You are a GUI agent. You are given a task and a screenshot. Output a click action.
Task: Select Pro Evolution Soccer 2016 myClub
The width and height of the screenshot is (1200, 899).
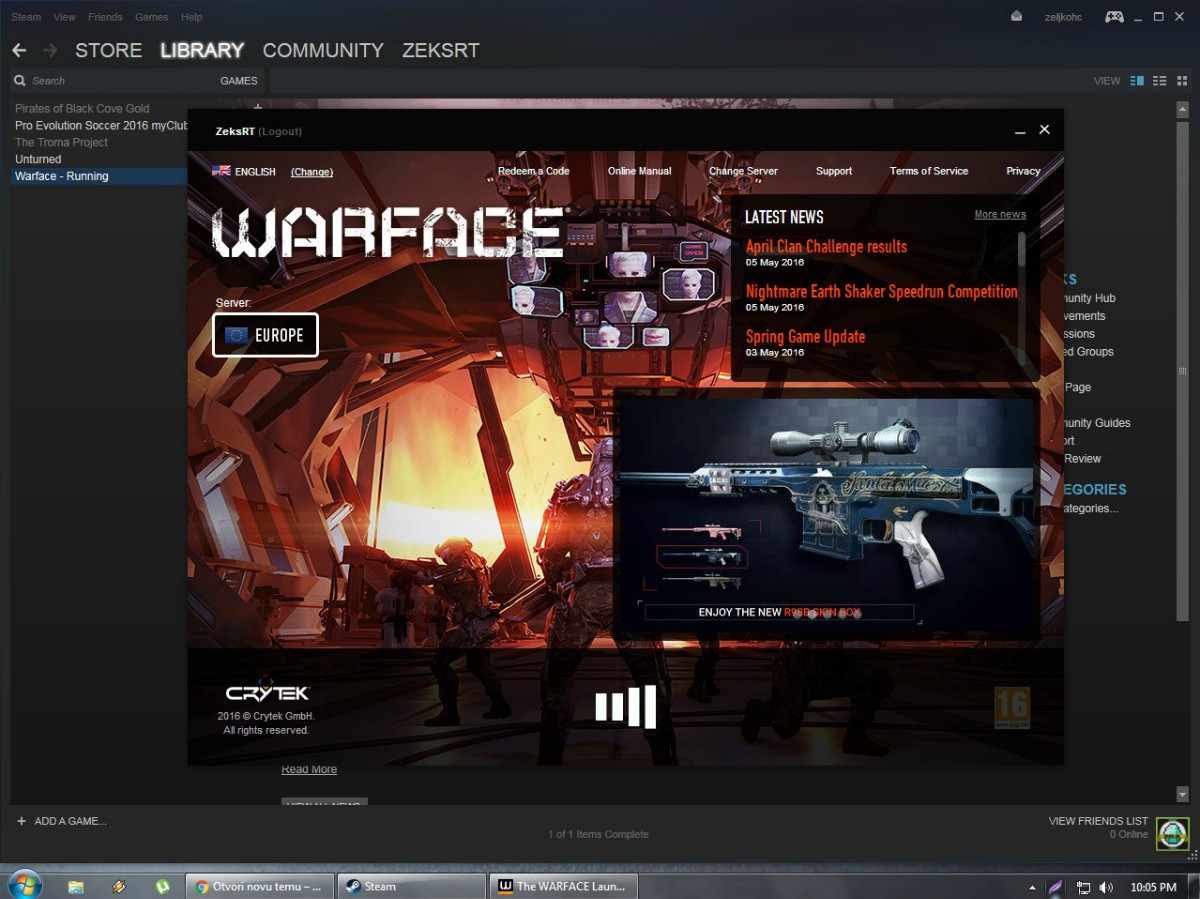click(x=101, y=125)
